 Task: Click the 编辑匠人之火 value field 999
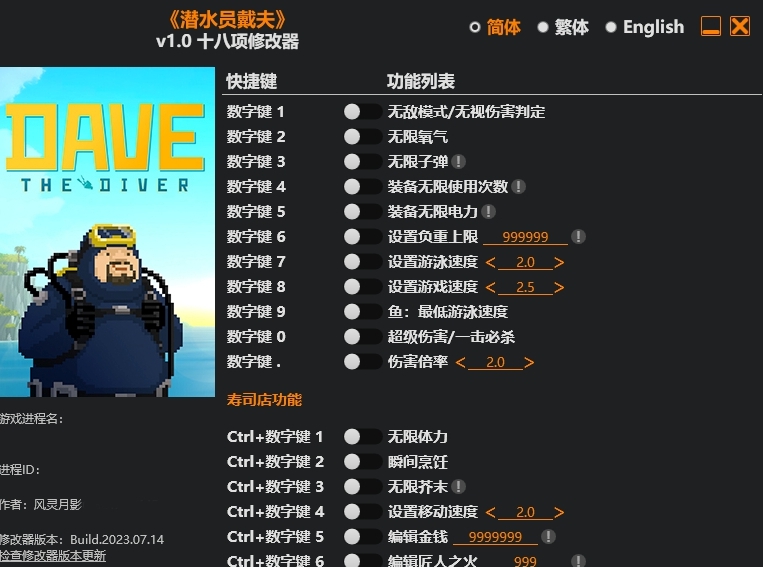(x=525, y=561)
